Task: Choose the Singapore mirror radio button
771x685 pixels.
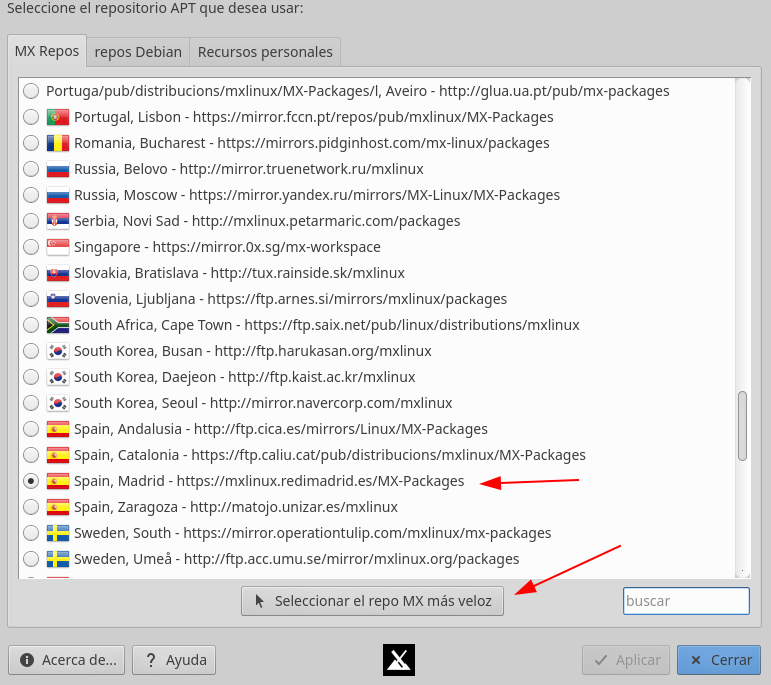Action: point(31,247)
